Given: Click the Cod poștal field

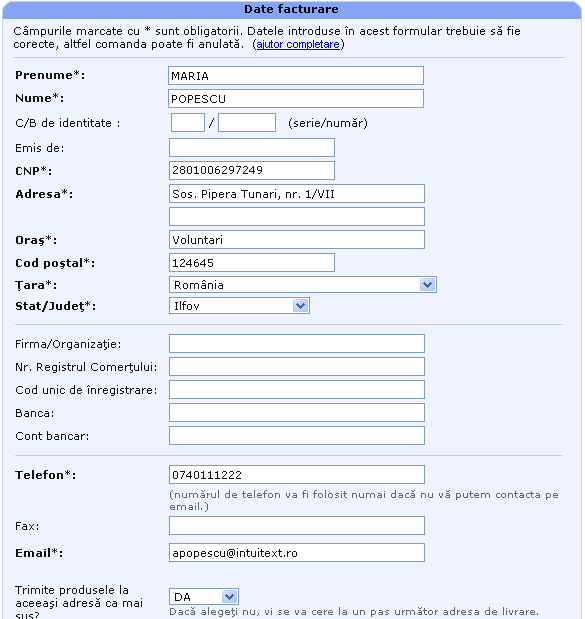Looking at the screenshot, I should [252, 263].
